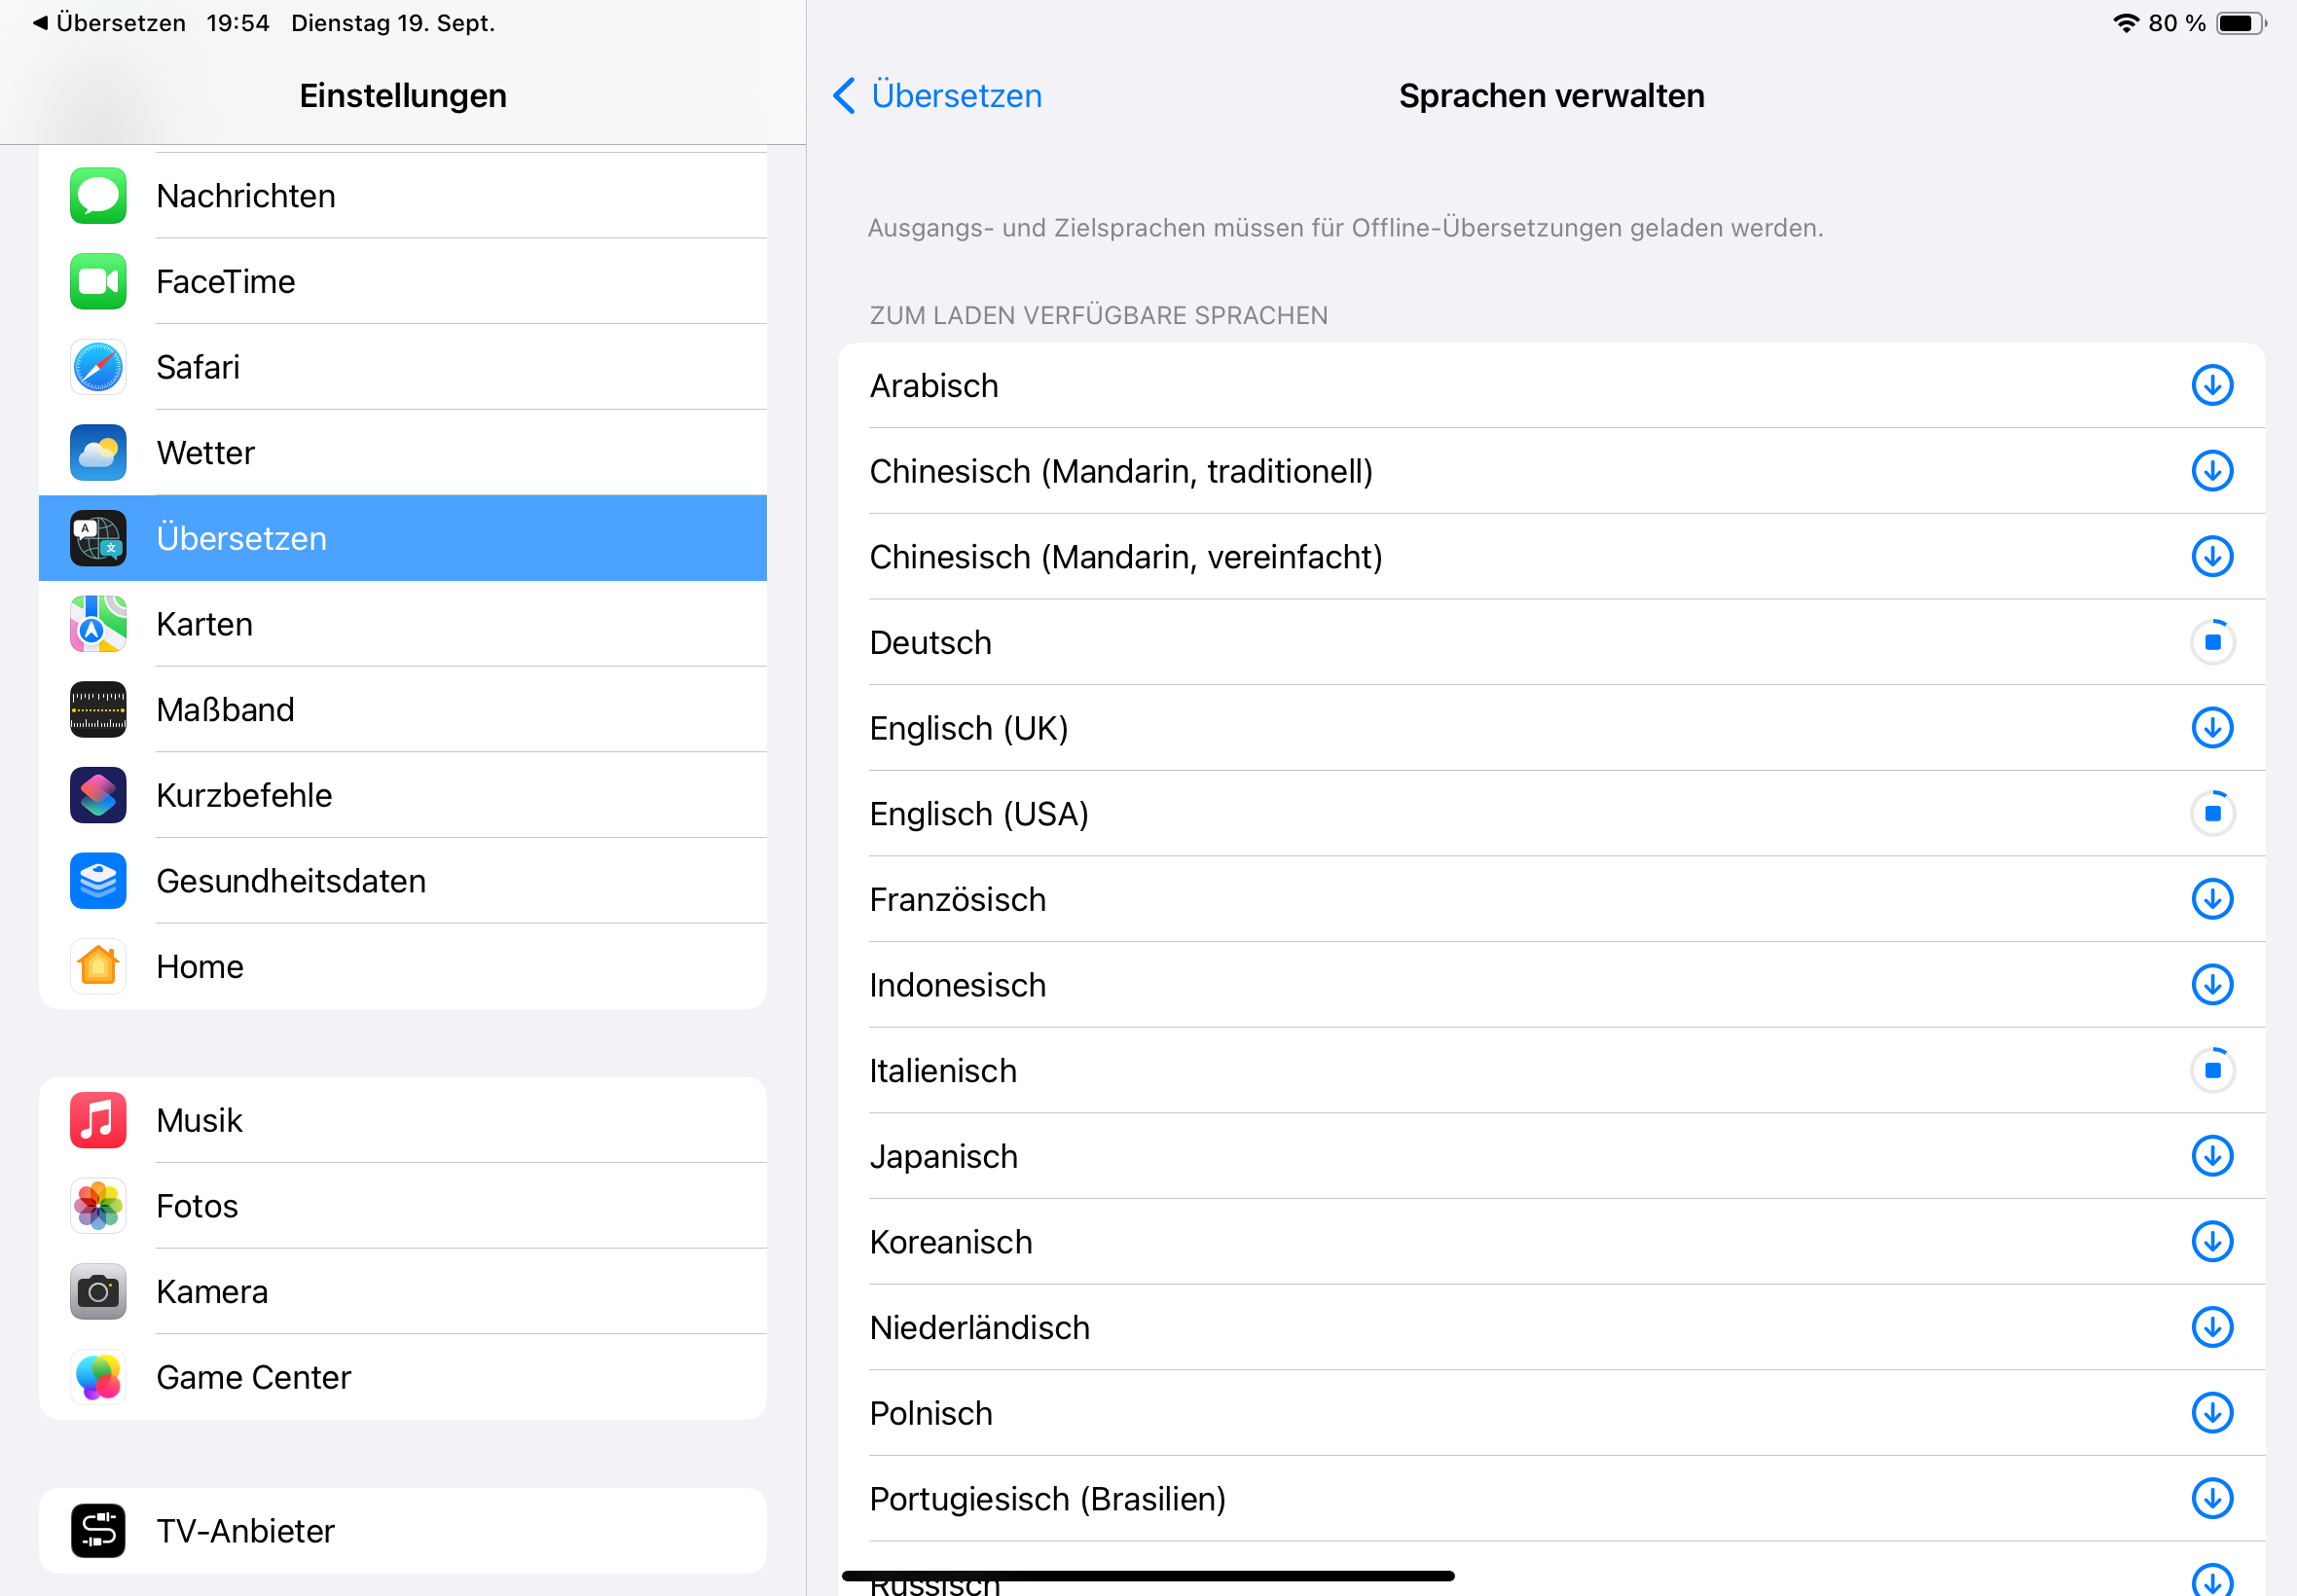Download the Koreanisch language pack
This screenshot has width=2297, height=1596.
tap(2211, 1242)
